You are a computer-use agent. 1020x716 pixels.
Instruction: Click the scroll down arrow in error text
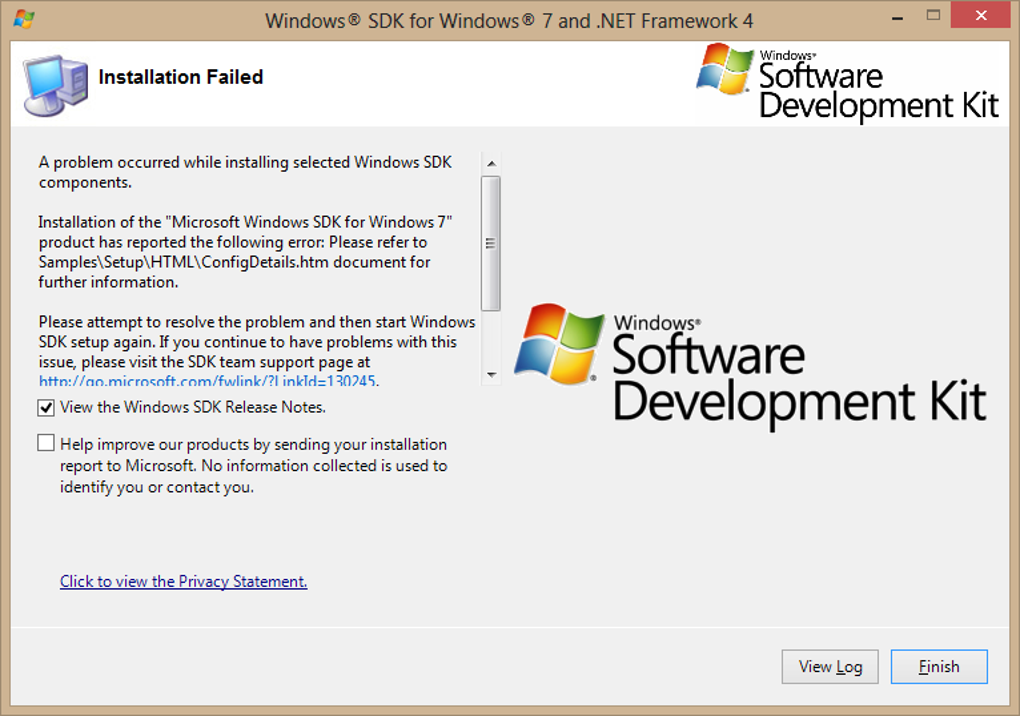491,375
